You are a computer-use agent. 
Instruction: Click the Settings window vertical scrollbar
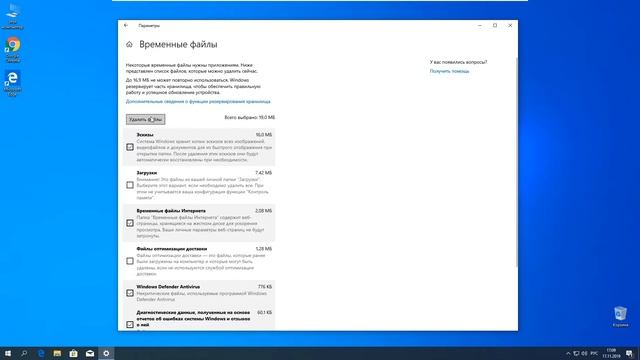click(x=516, y=163)
